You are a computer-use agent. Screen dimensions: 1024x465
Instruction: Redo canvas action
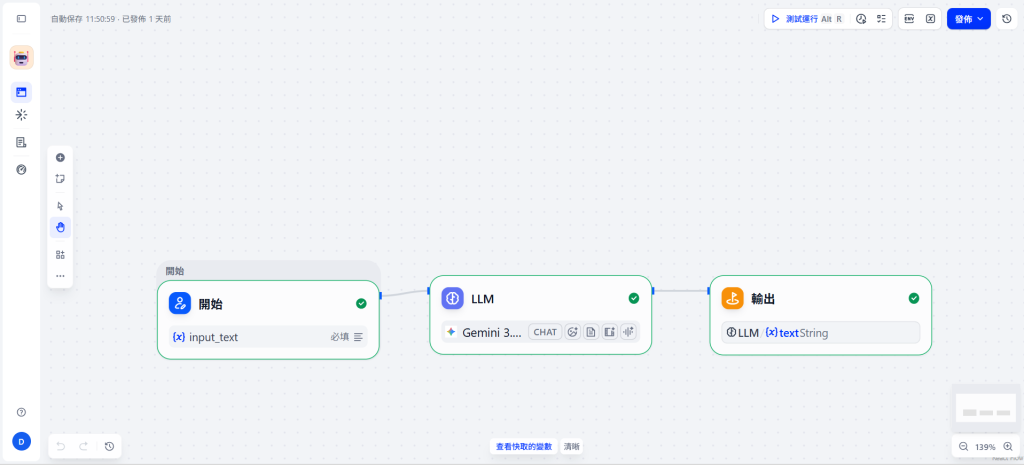coord(84,446)
